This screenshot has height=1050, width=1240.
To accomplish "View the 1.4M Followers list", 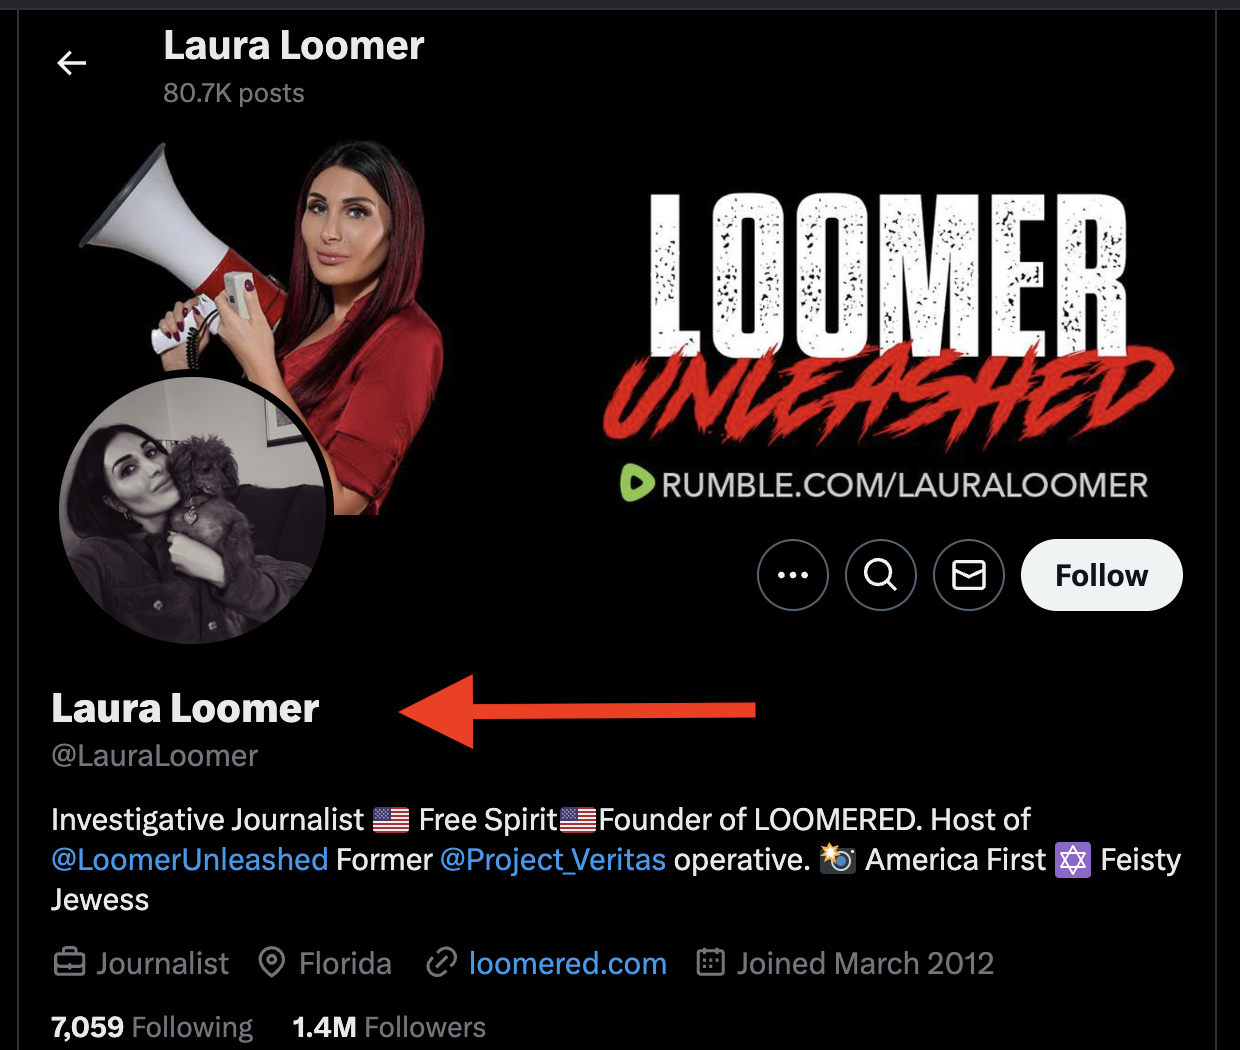I will point(389,1027).
